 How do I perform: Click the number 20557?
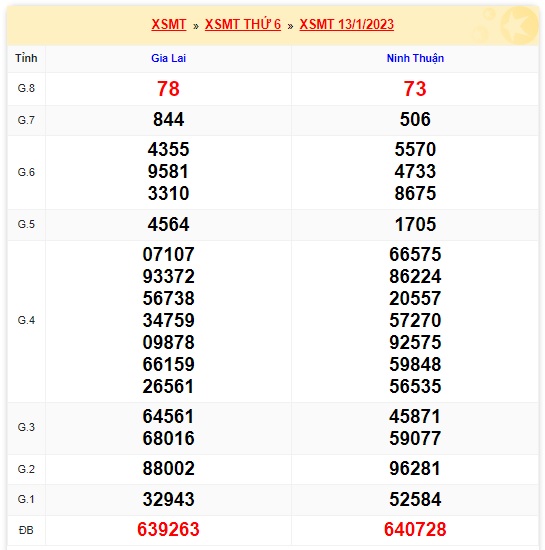click(x=415, y=299)
